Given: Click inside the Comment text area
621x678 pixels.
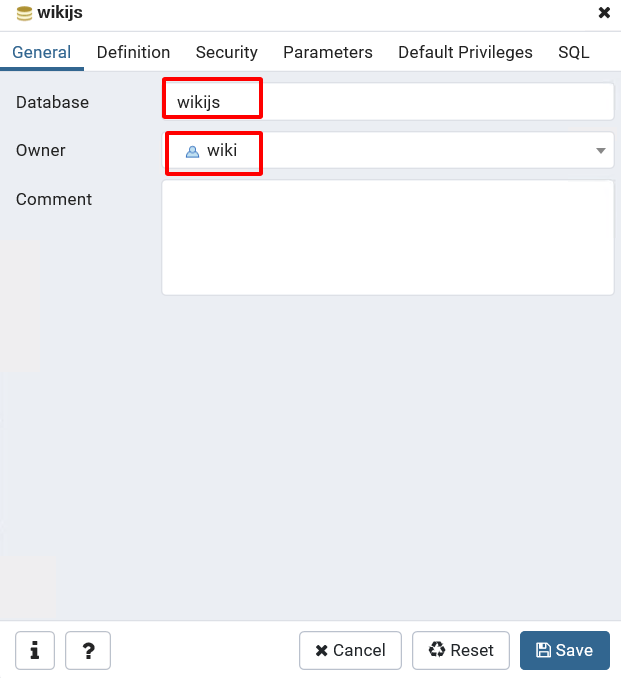Looking at the screenshot, I should pyautogui.click(x=387, y=237).
